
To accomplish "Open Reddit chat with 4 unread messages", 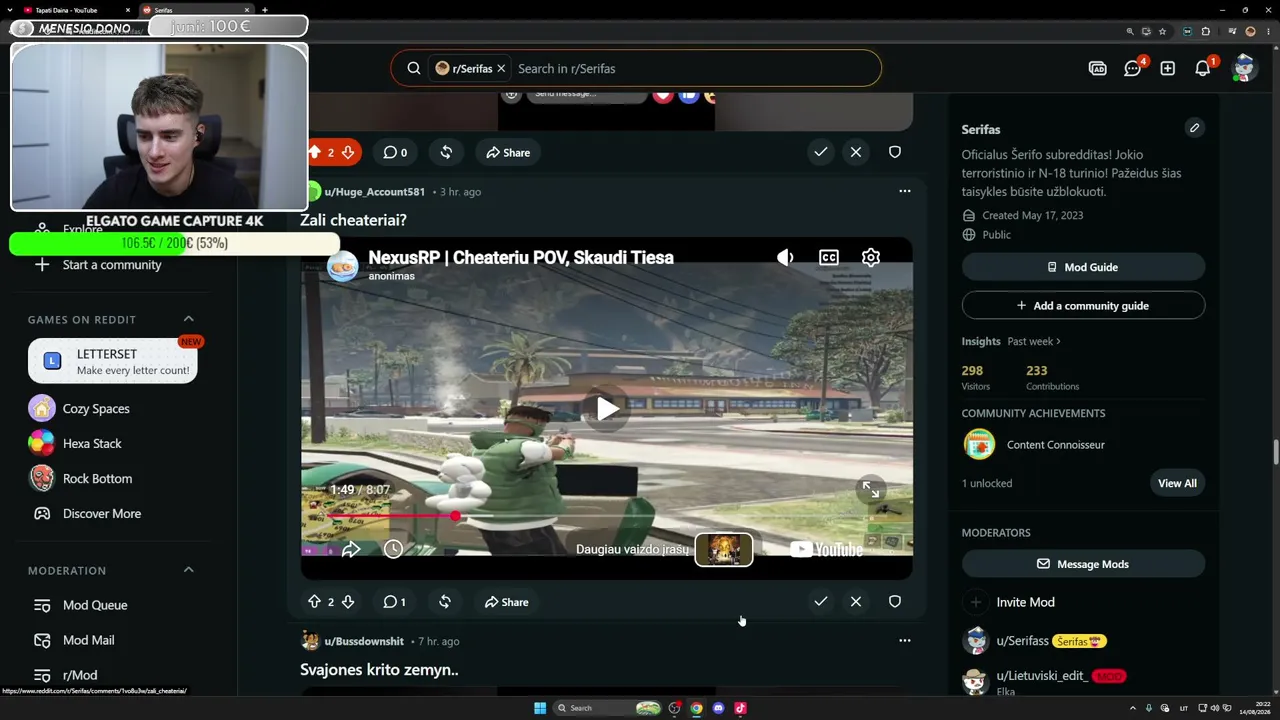I will pos(1133,68).
